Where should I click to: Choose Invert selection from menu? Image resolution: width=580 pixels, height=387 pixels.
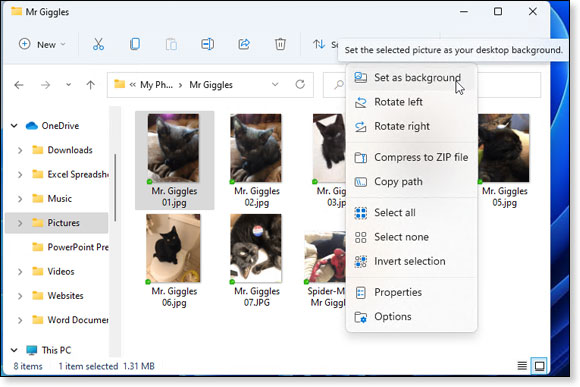click(412, 261)
